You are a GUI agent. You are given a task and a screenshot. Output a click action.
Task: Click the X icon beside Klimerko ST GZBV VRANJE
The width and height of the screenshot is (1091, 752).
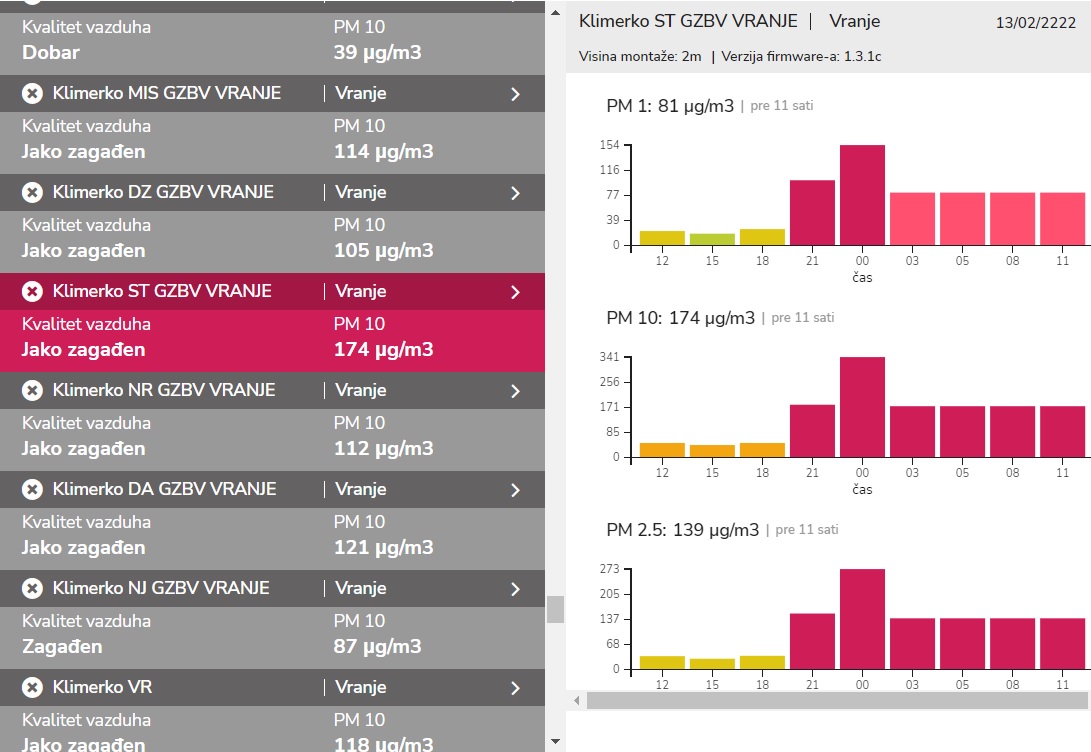[x=32, y=291]
